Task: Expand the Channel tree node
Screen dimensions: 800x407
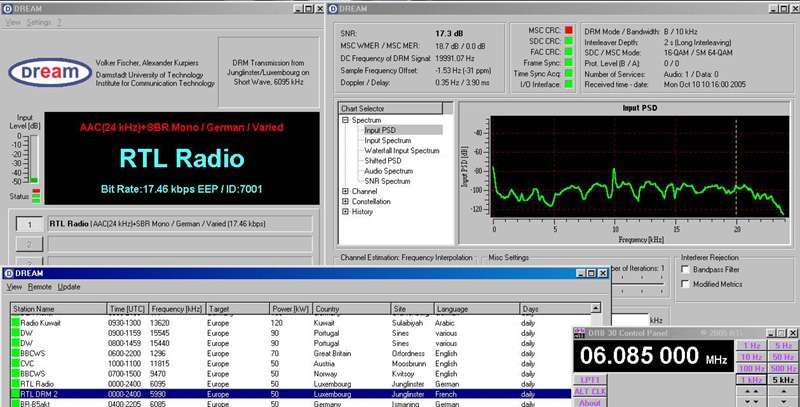Action: (x=345, y=191)
